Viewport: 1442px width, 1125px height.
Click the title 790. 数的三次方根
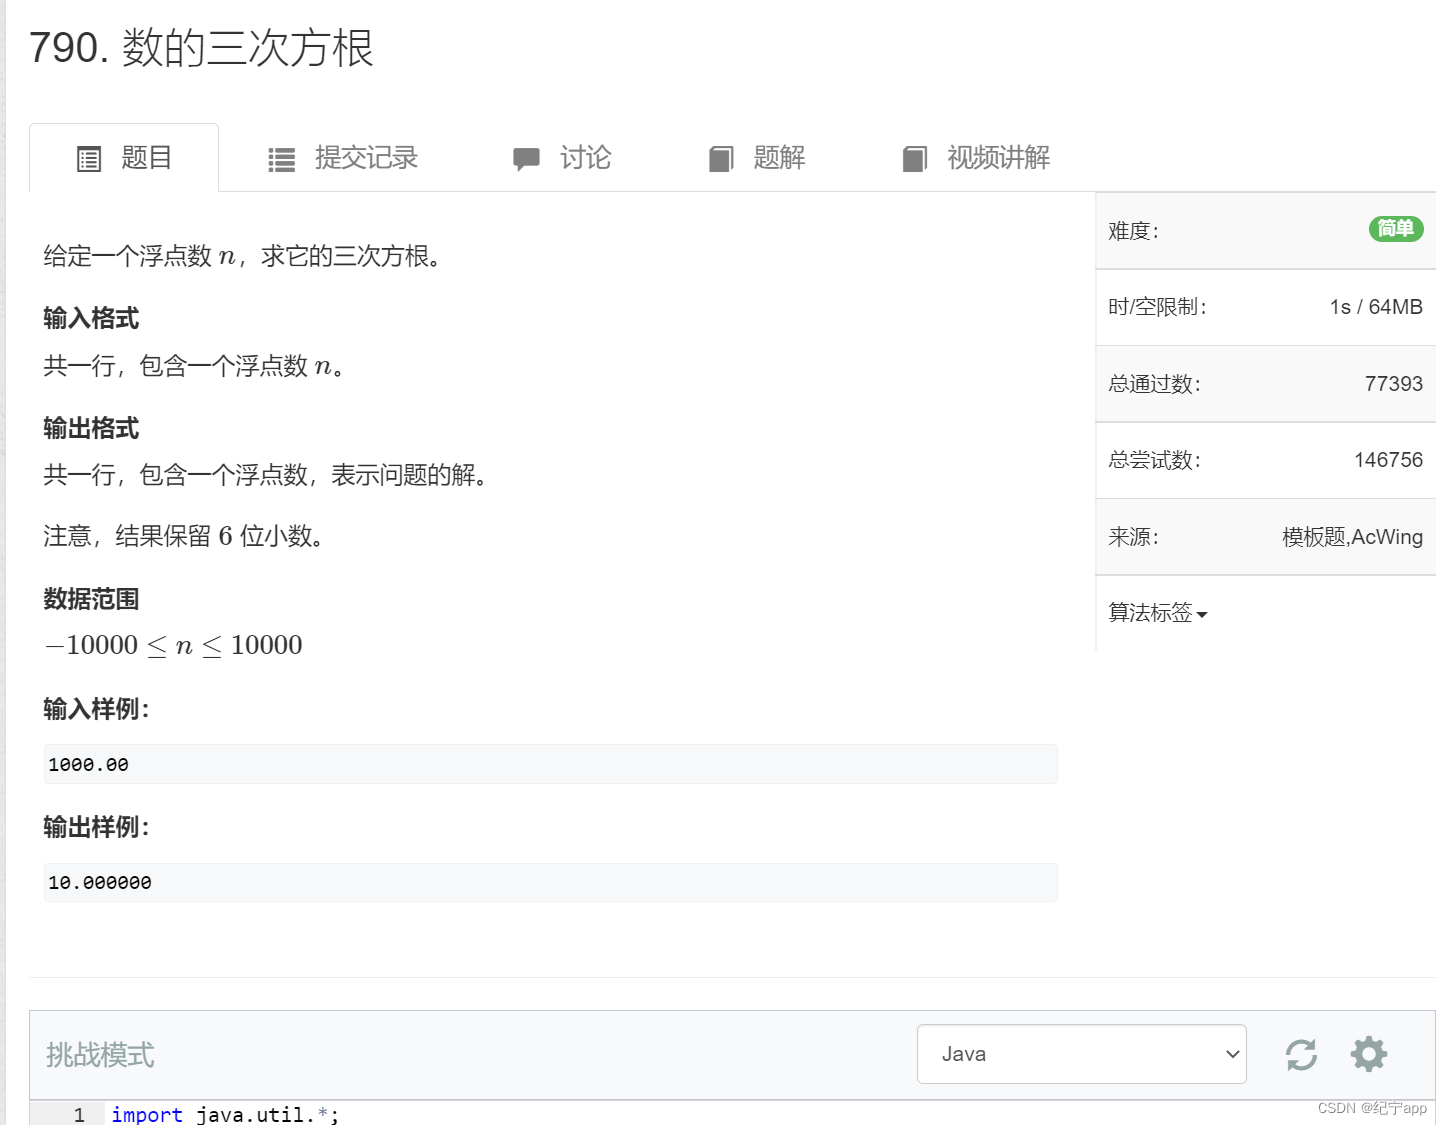click(x=202, y=48)
